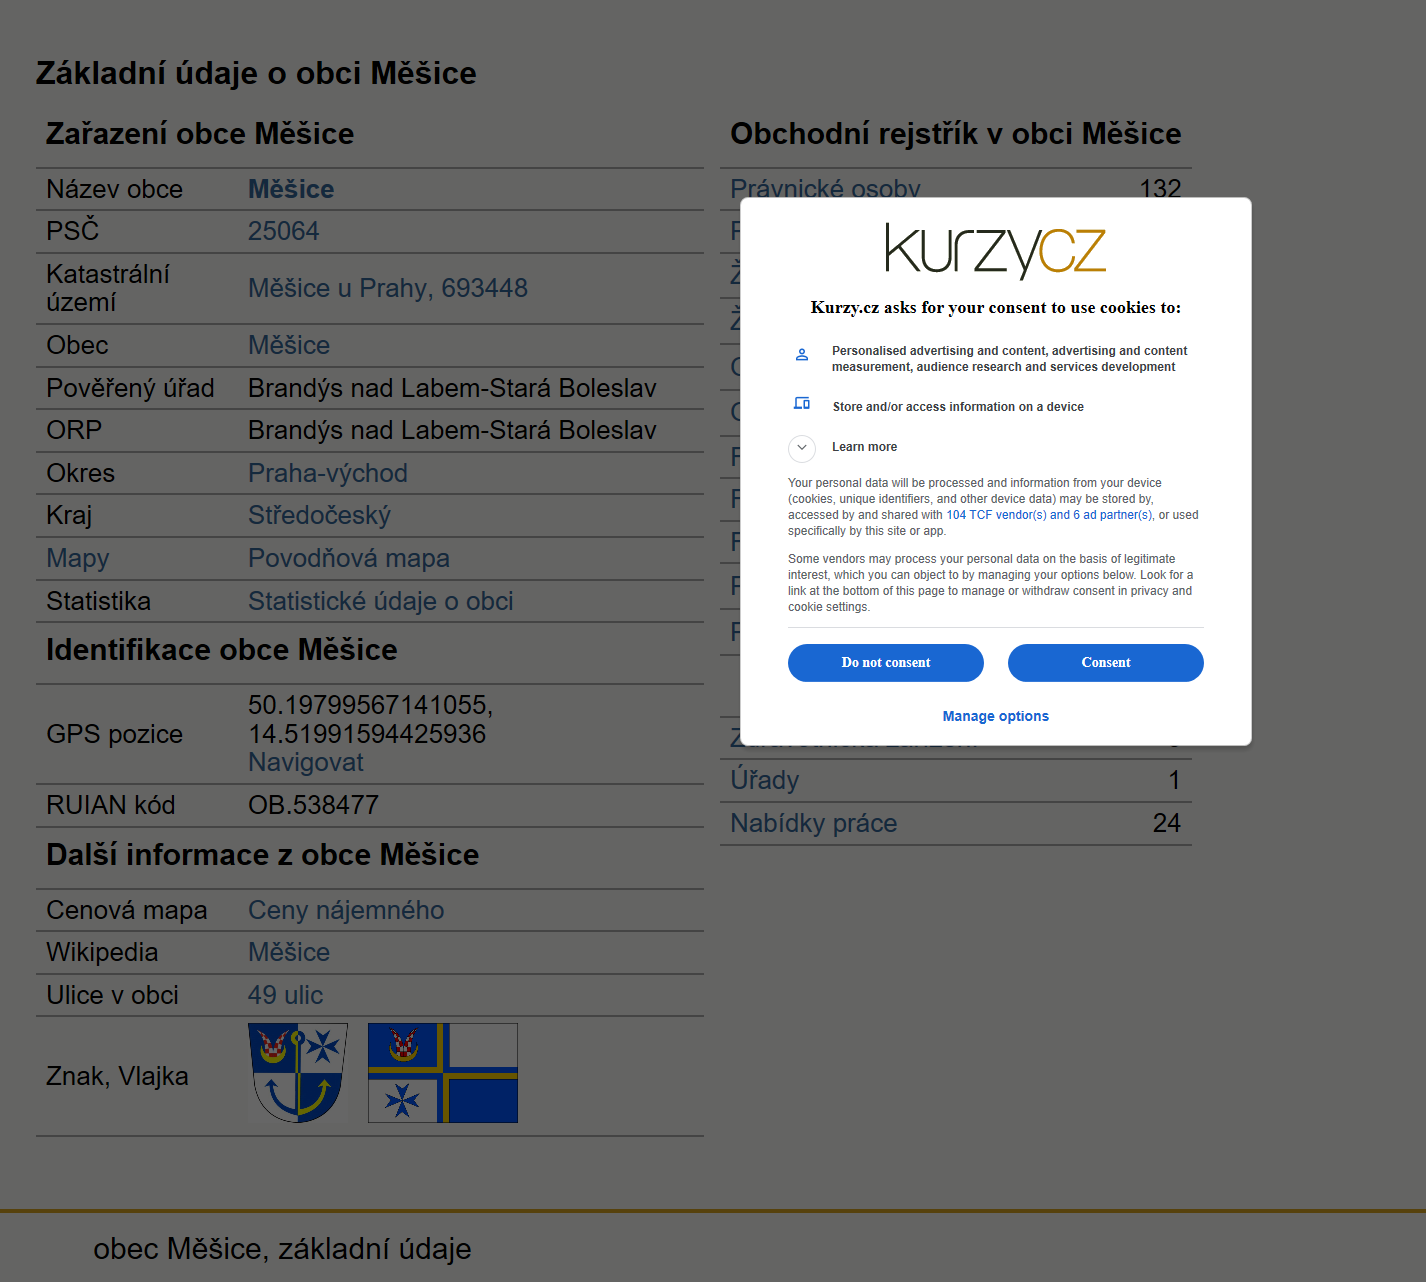Click heading Další informace z obce Měšice
Viewport: 1426px width, 1282px height.
click(263, 855)
